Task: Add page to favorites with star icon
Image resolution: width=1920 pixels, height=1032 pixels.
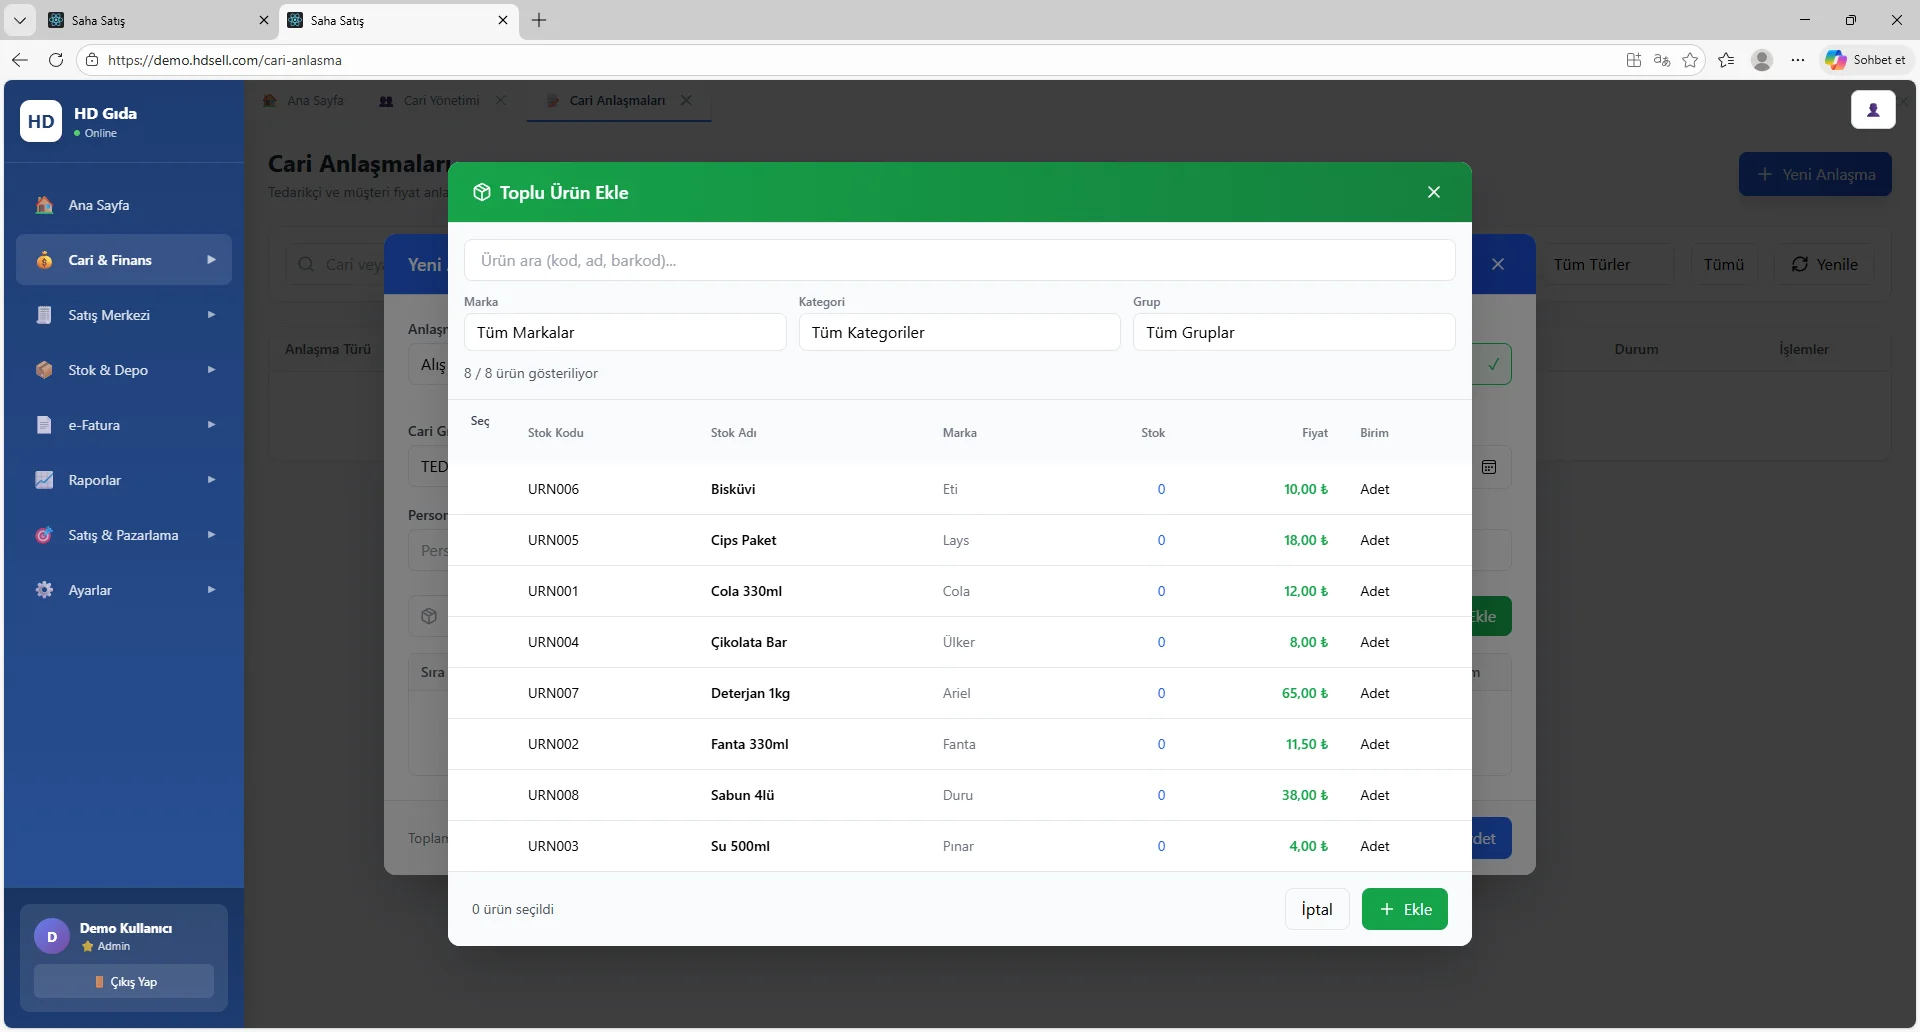Action: click(x=1690, y=60)
